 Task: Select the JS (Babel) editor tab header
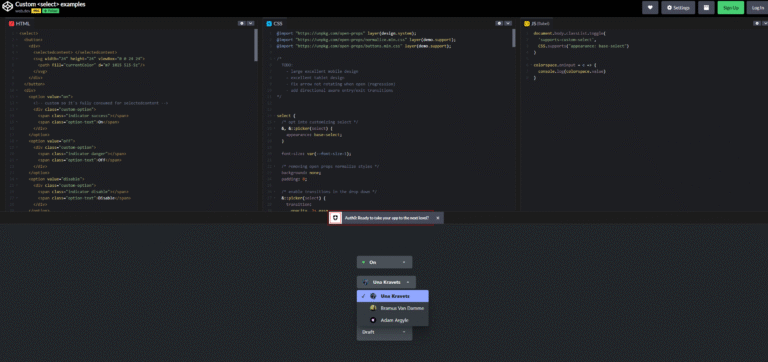tap(537, 23)
